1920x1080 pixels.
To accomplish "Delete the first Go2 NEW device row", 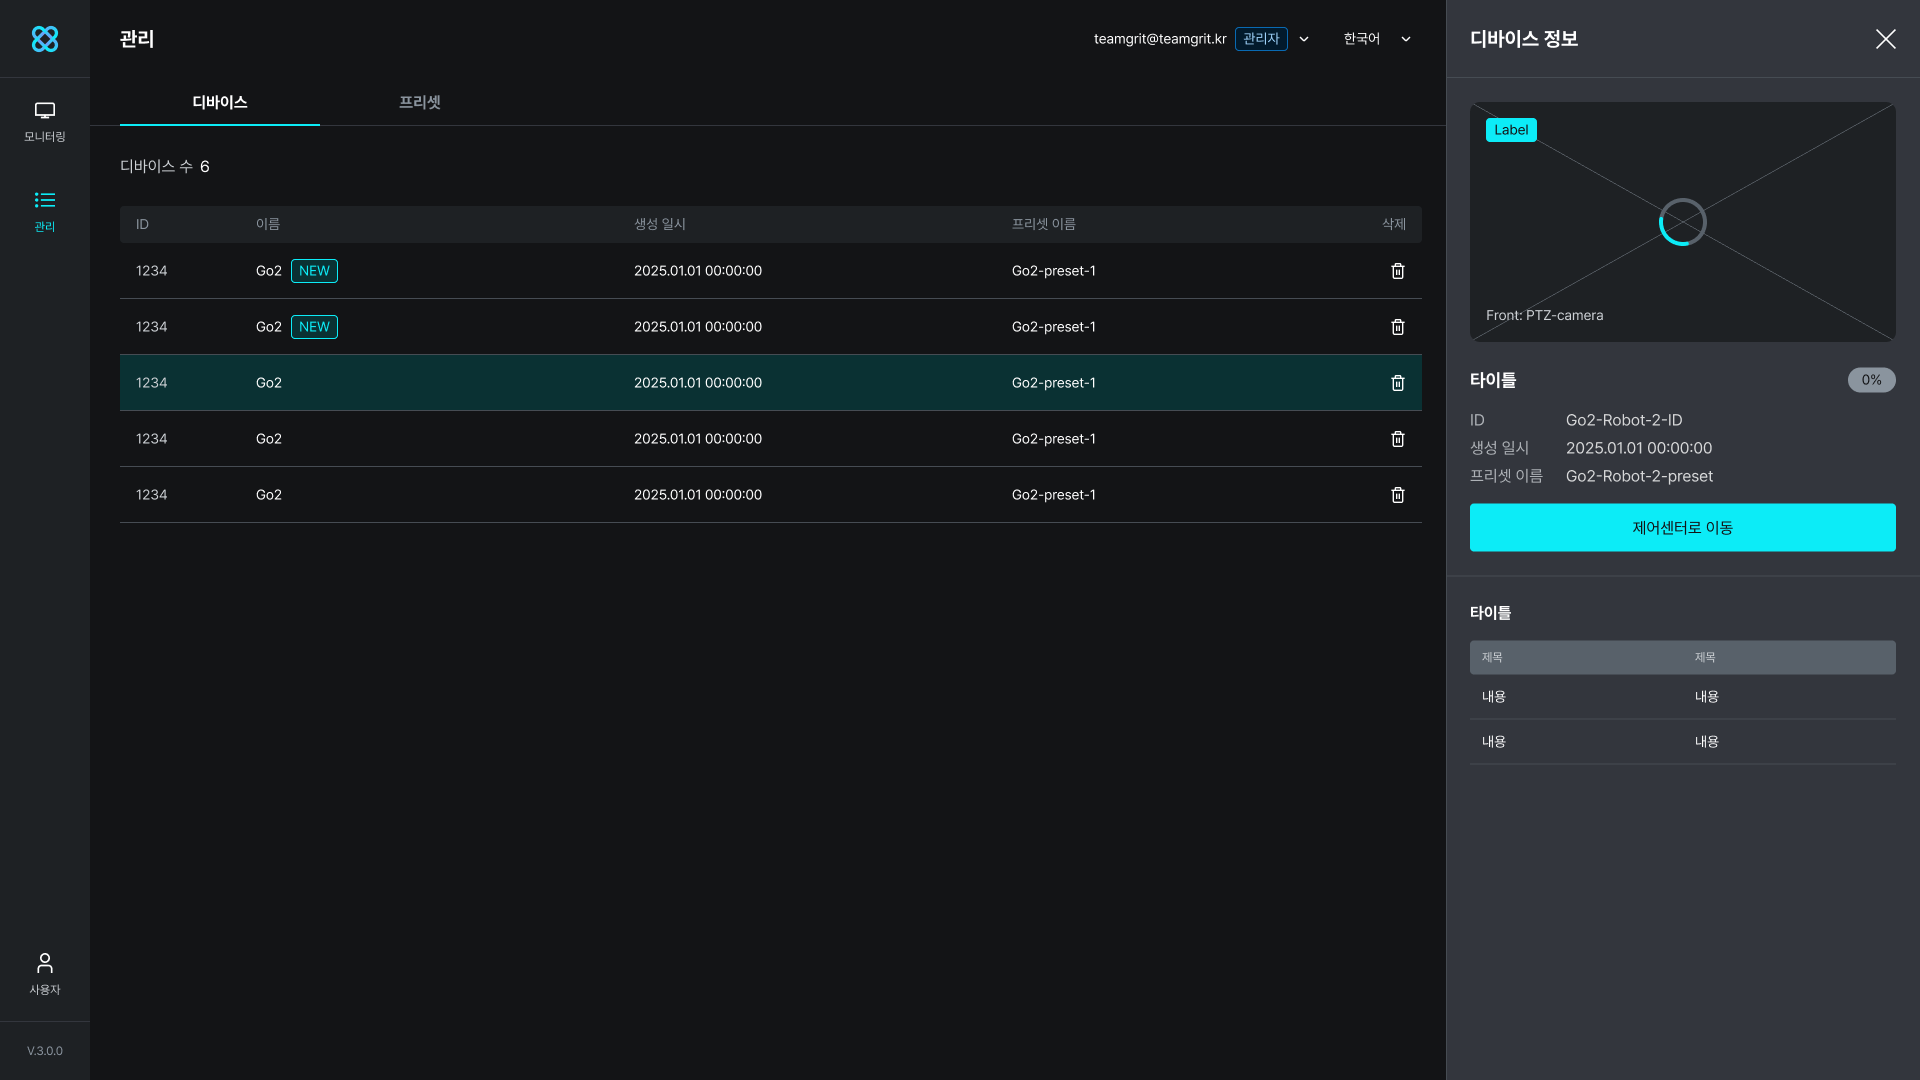I will click(x=1397, y=271).
